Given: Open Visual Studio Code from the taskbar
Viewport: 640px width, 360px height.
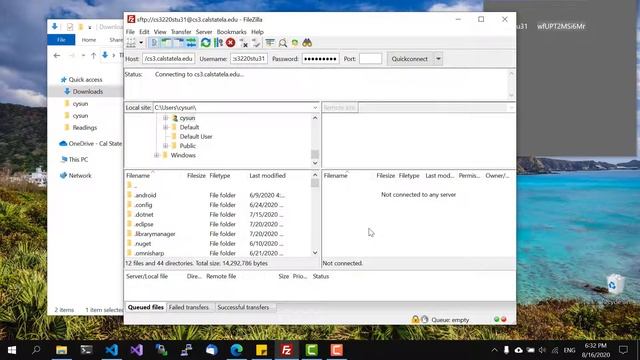Looking at the screenshot, I should click(x=111, y=350).
